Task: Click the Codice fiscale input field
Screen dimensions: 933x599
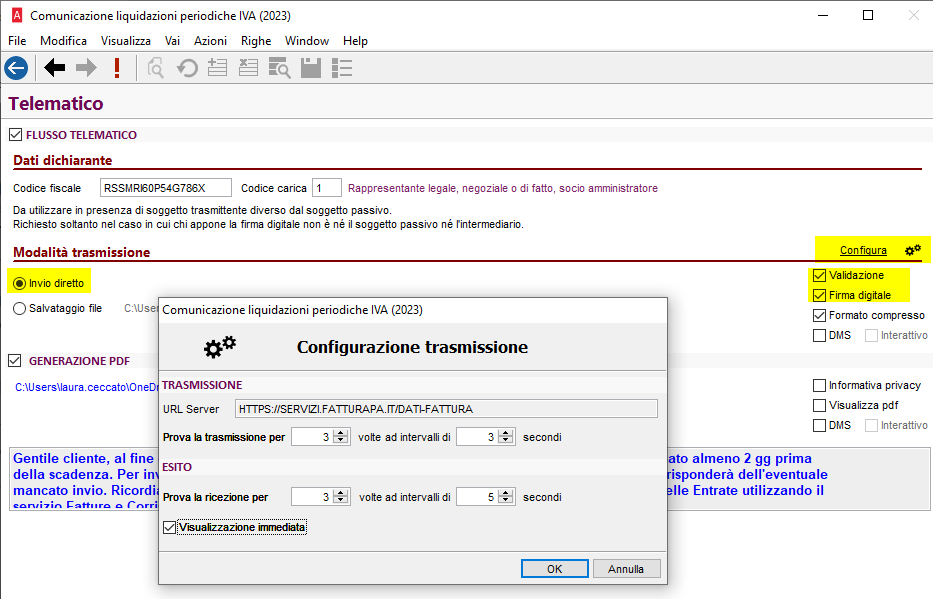Action: [165, 188]
